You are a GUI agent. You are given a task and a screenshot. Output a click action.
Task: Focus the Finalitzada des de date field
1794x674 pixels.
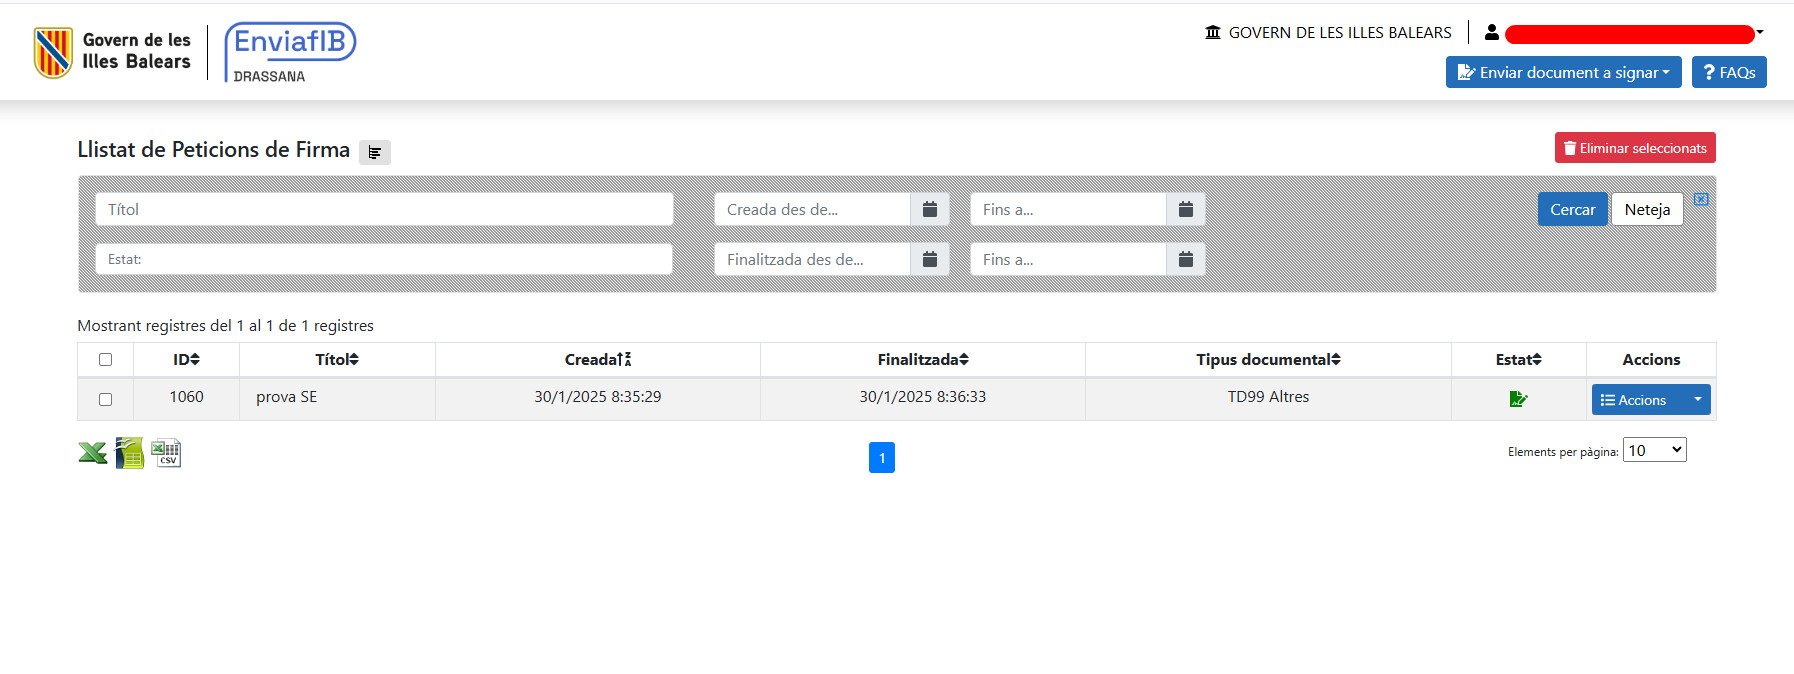click(812, 259)
